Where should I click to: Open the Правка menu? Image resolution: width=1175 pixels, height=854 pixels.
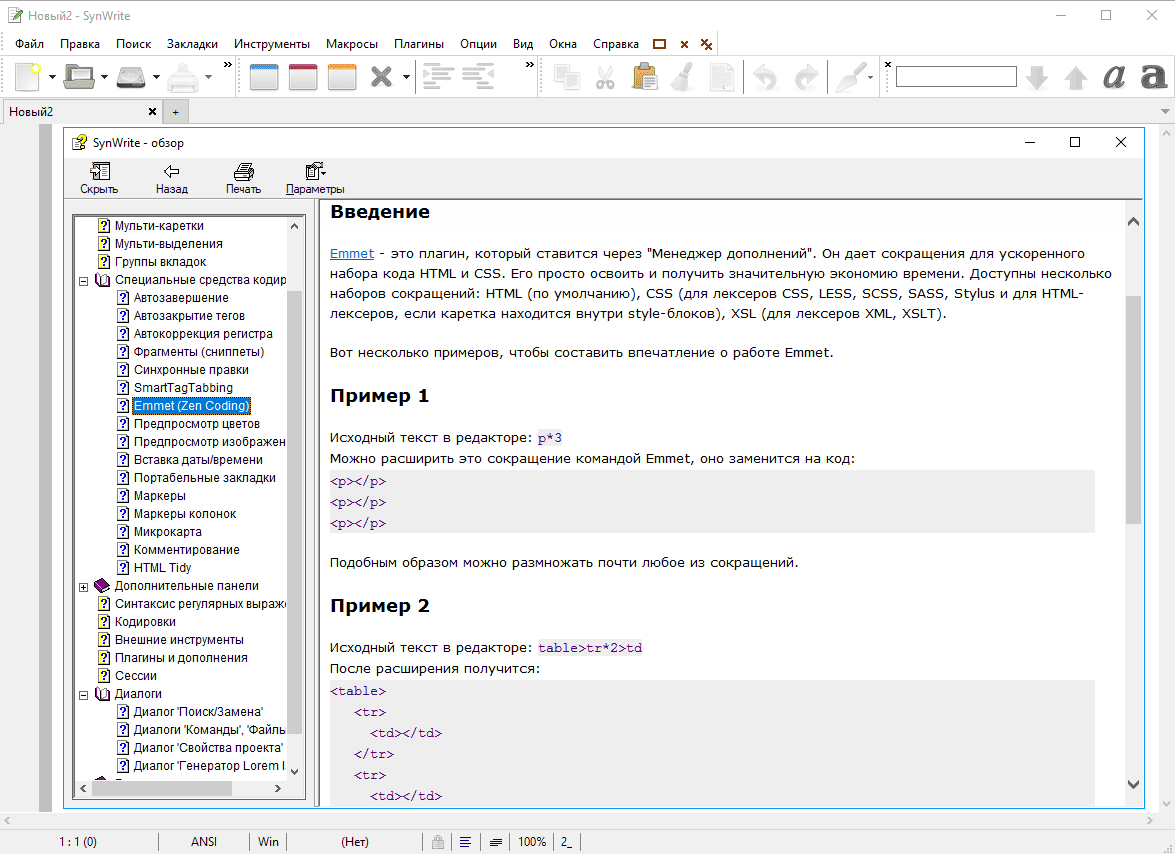[79, 44]
